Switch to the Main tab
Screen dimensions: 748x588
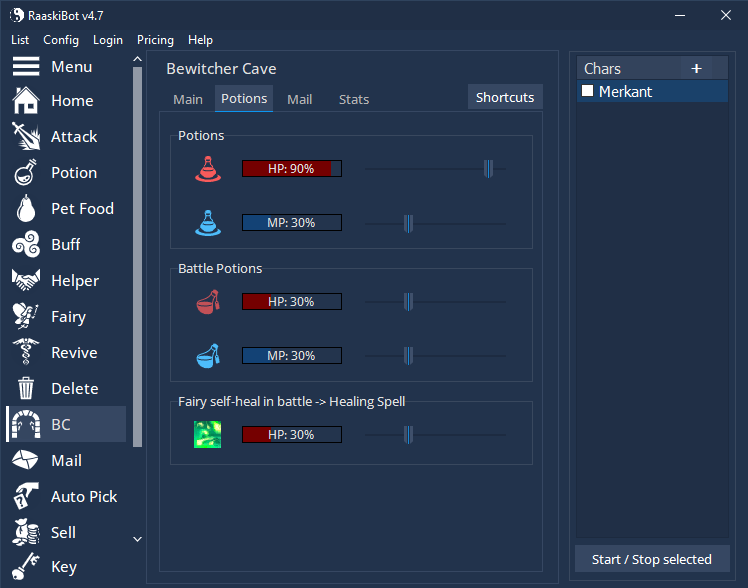188,99
